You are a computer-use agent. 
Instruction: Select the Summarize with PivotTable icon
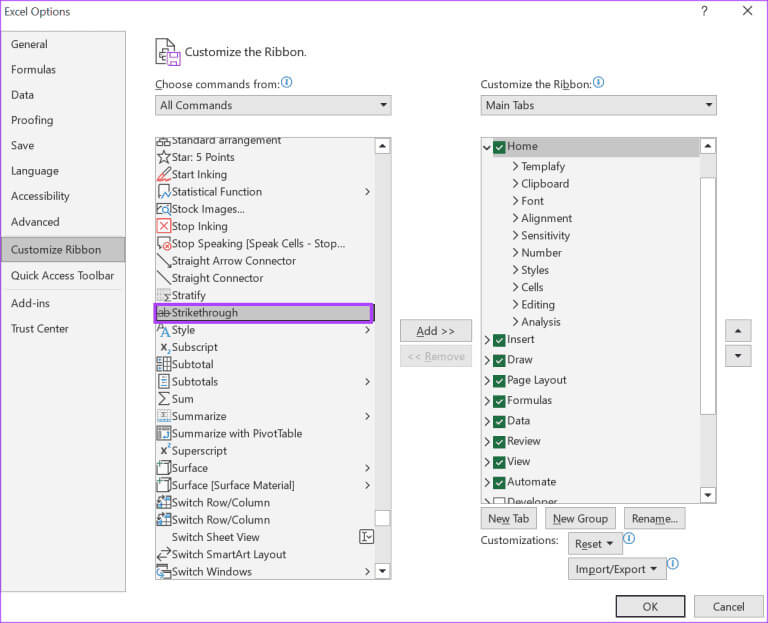point(164,433)
